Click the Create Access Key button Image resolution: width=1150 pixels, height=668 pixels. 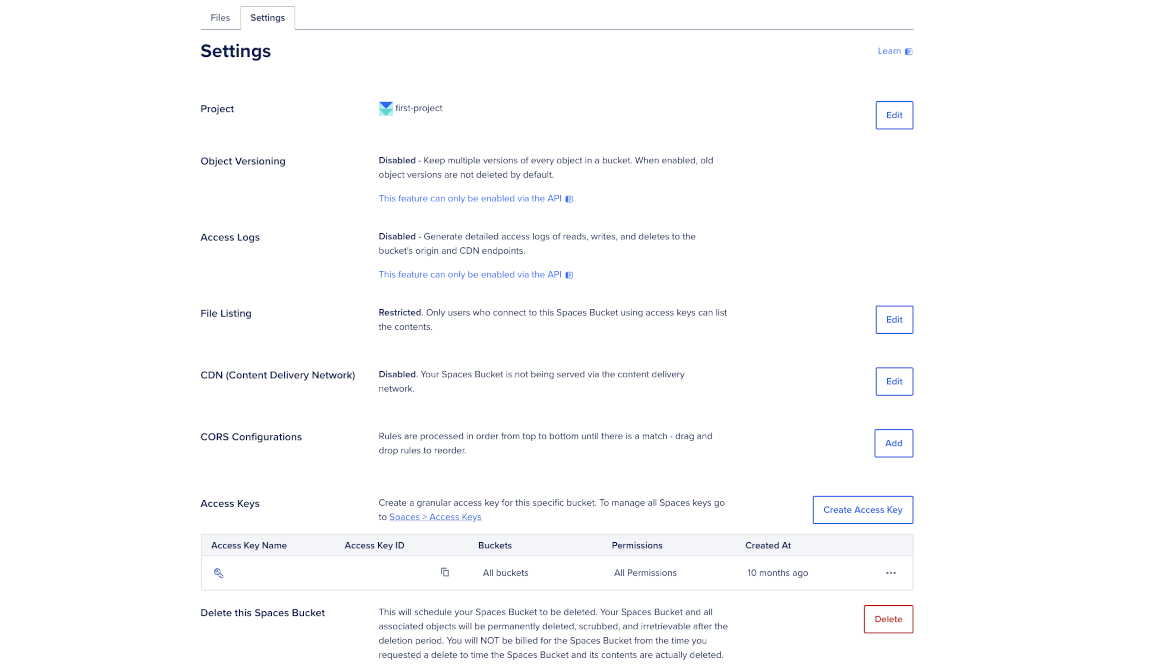pyautogui.click(x=862, y=509)
